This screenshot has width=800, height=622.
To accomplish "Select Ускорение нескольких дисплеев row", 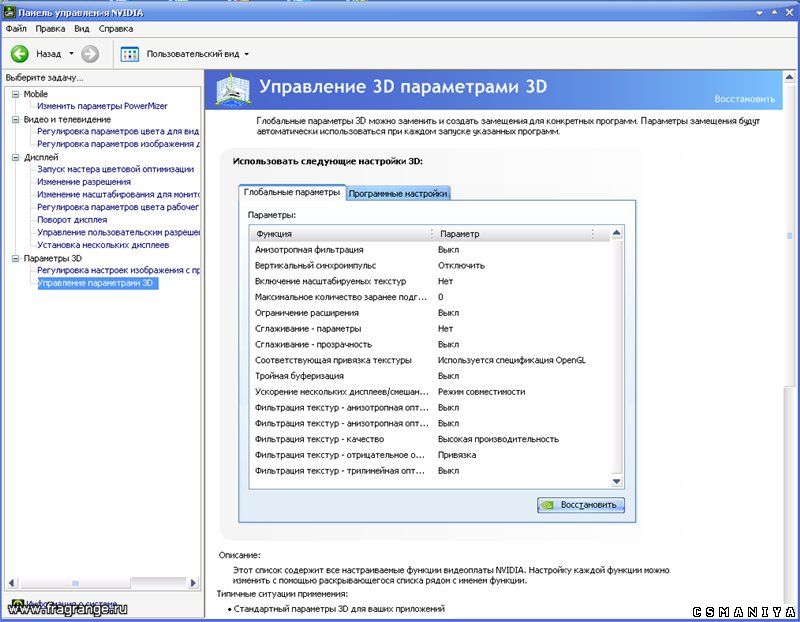I will 430,392.
